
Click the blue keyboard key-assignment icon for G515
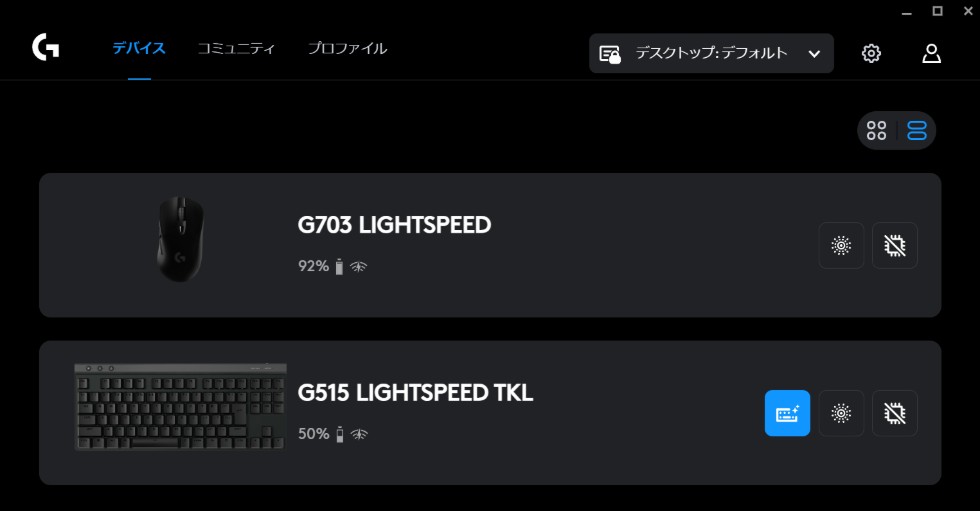[x=787, y=413]
